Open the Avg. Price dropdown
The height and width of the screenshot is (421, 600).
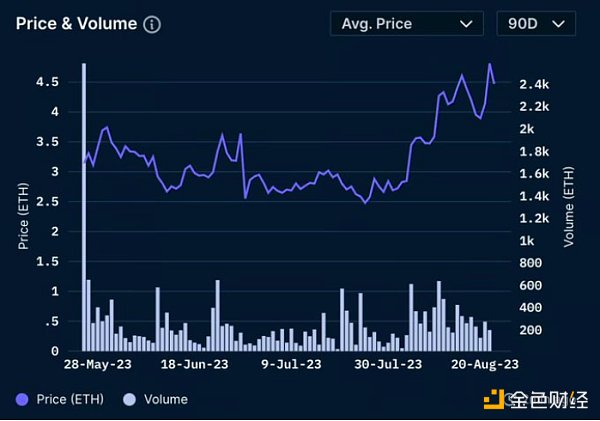(406, 24)
